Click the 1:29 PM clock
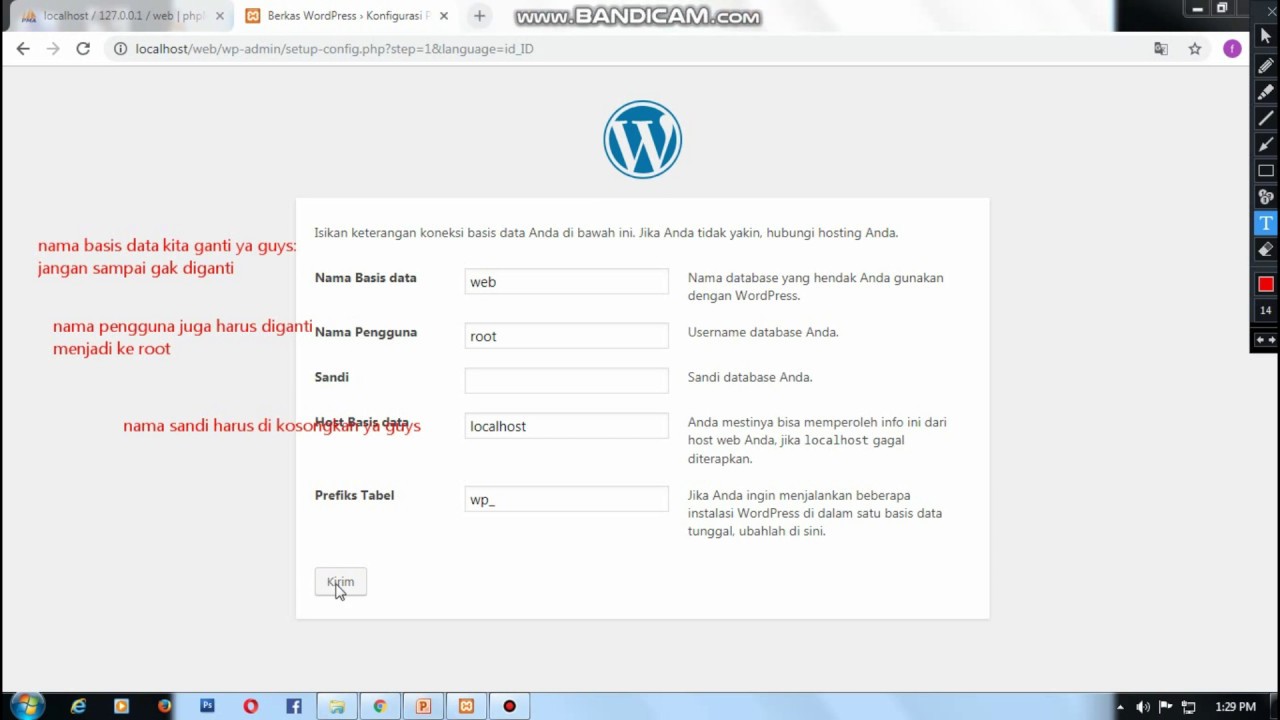Viewport: 1280px width, 720px height. click(x=1235, y=707)
